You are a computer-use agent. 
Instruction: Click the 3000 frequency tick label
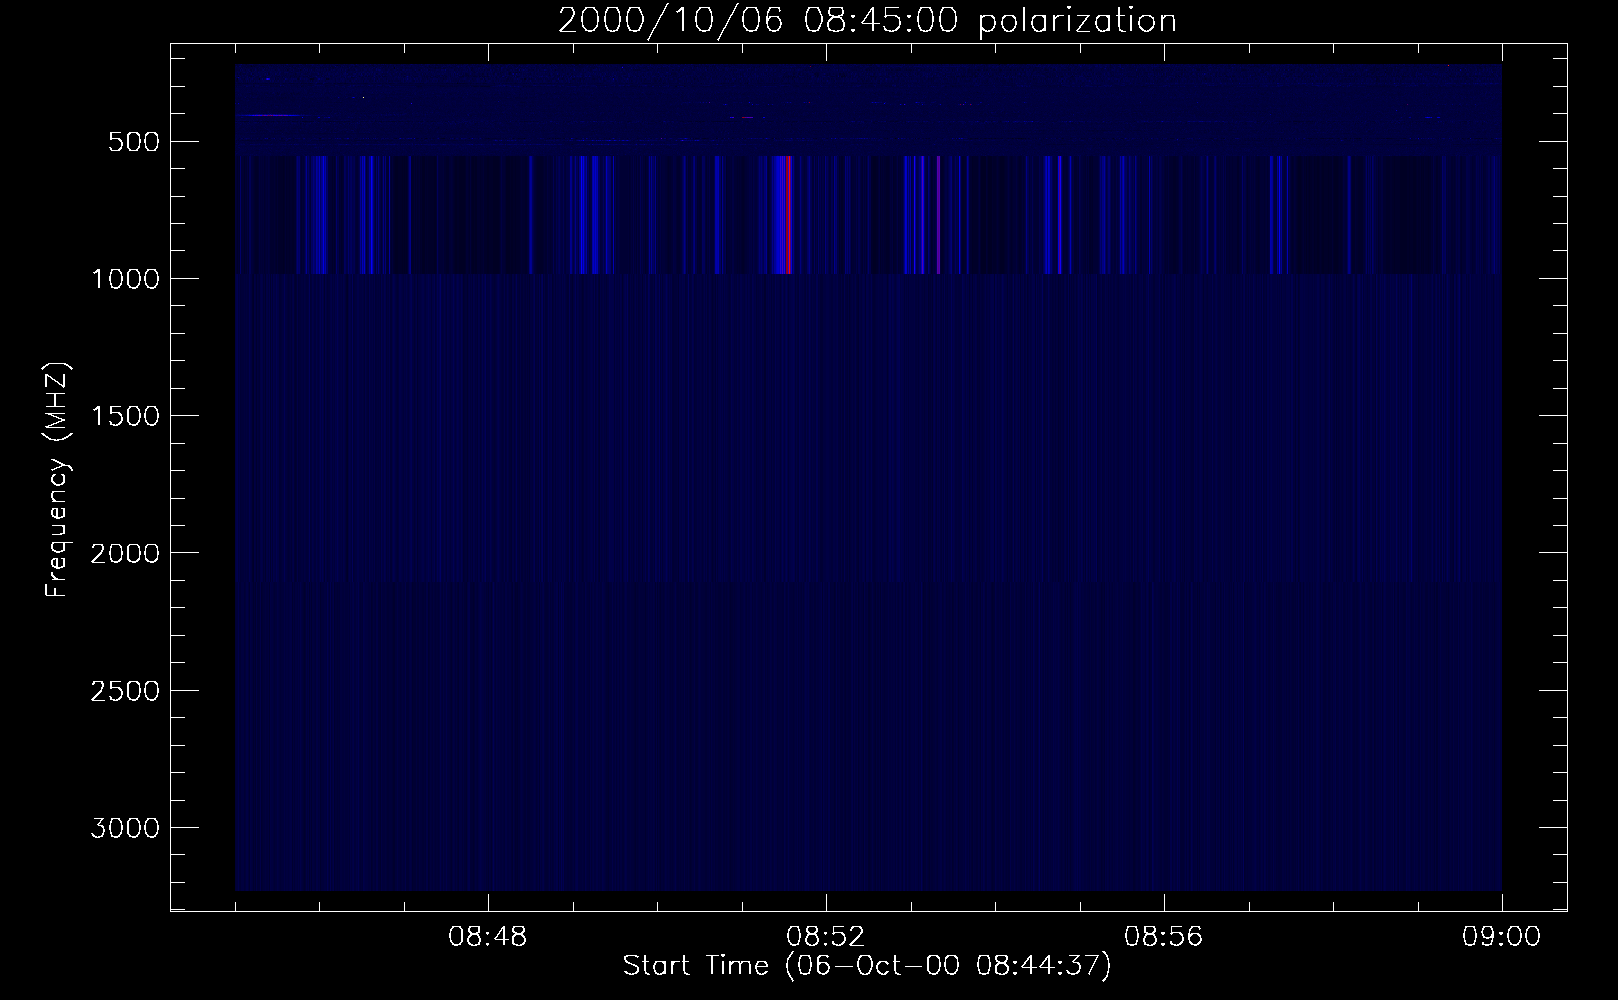(x=126, y=828)
